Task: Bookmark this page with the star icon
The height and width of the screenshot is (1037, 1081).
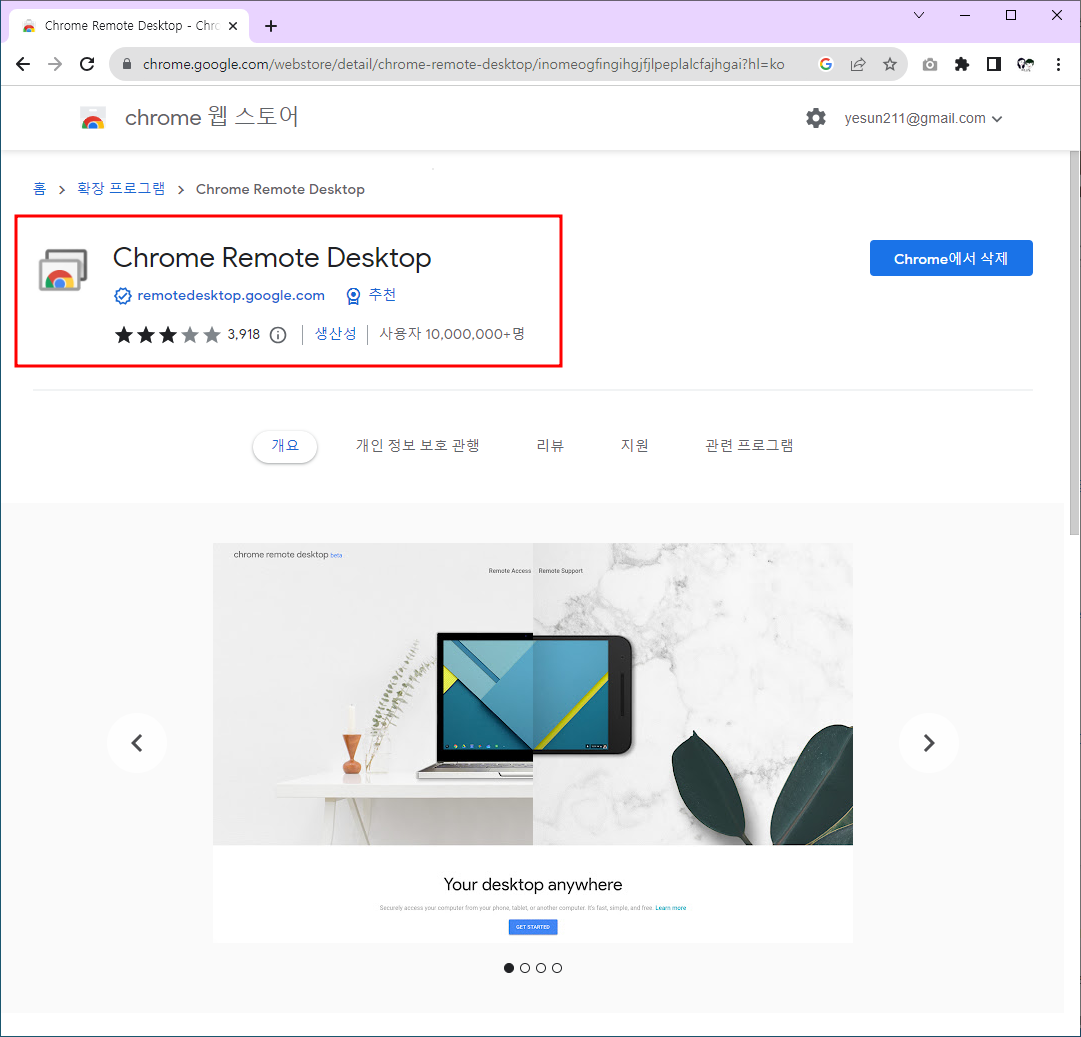Action: [x=890, y=64]
